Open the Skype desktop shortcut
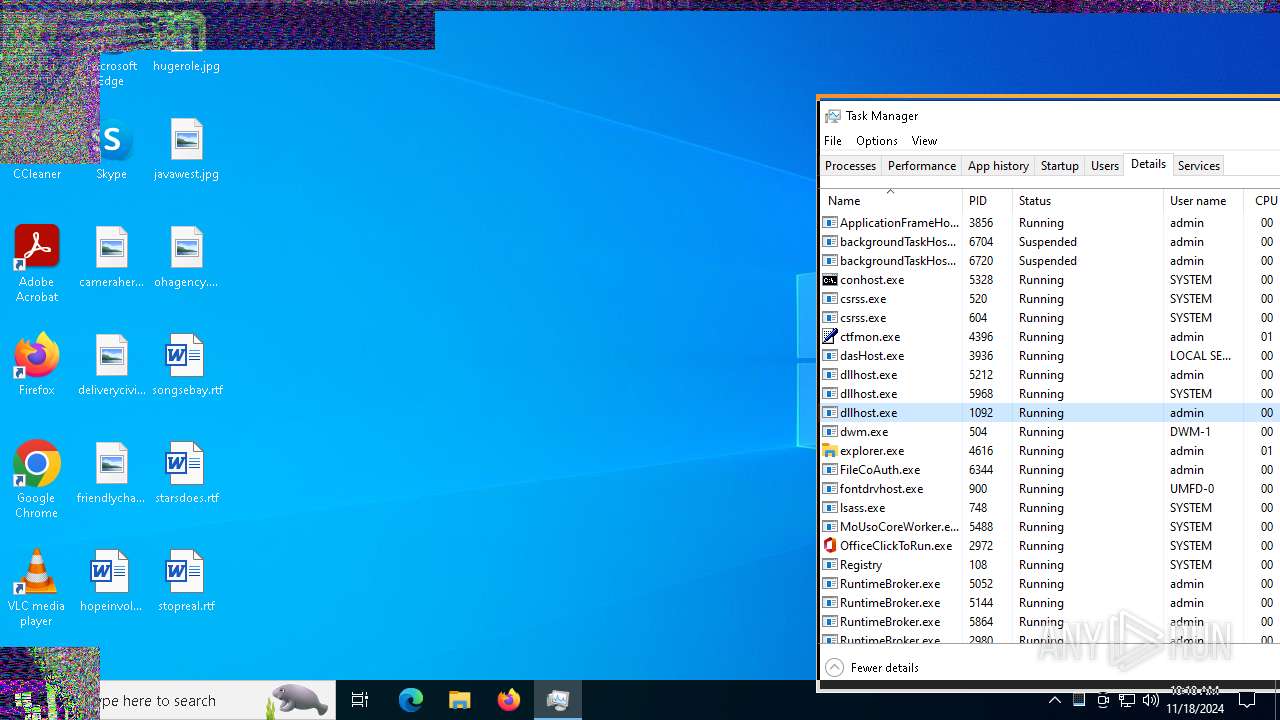The image size is (1280, 720). coord(111,150)
